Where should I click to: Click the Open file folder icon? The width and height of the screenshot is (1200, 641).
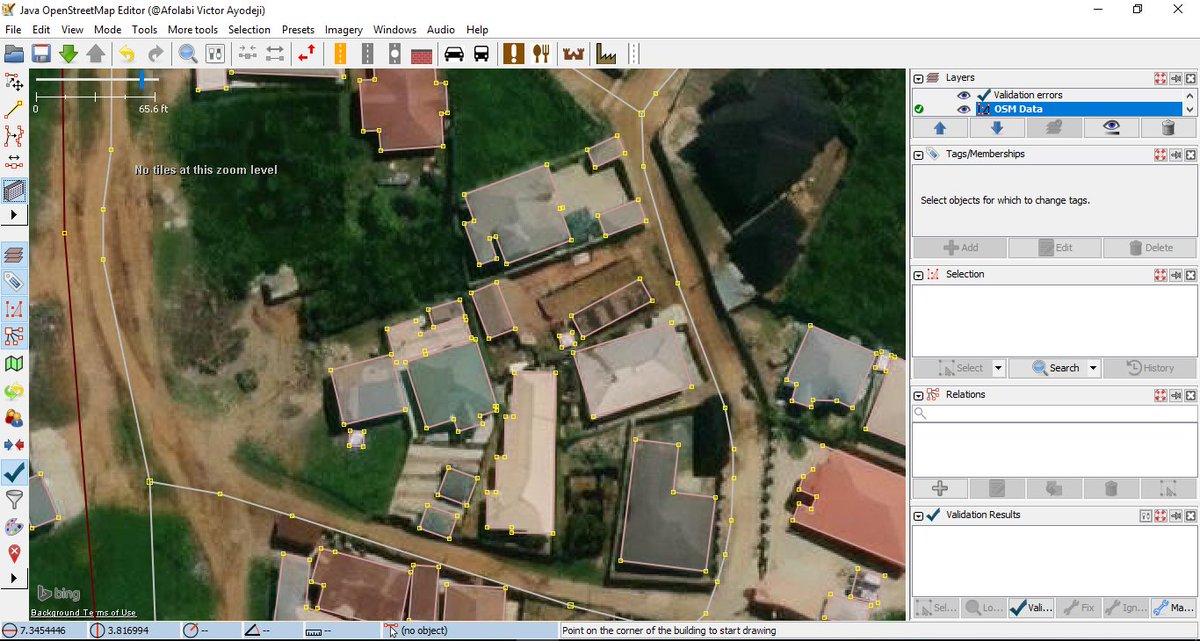pyautogui.click(x=14, y=53)
